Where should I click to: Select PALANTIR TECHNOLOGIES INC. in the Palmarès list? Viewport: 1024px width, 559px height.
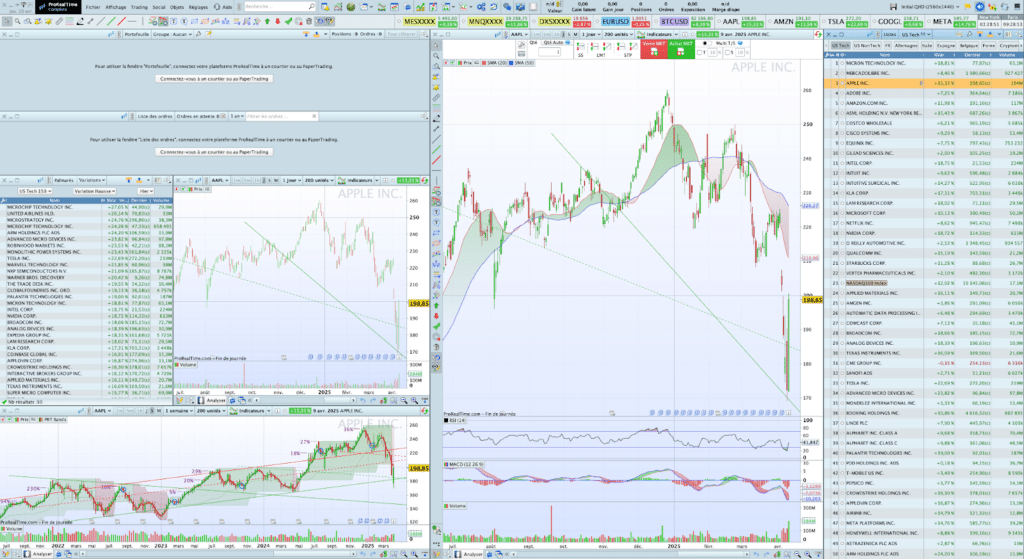(x=86, y=296)
